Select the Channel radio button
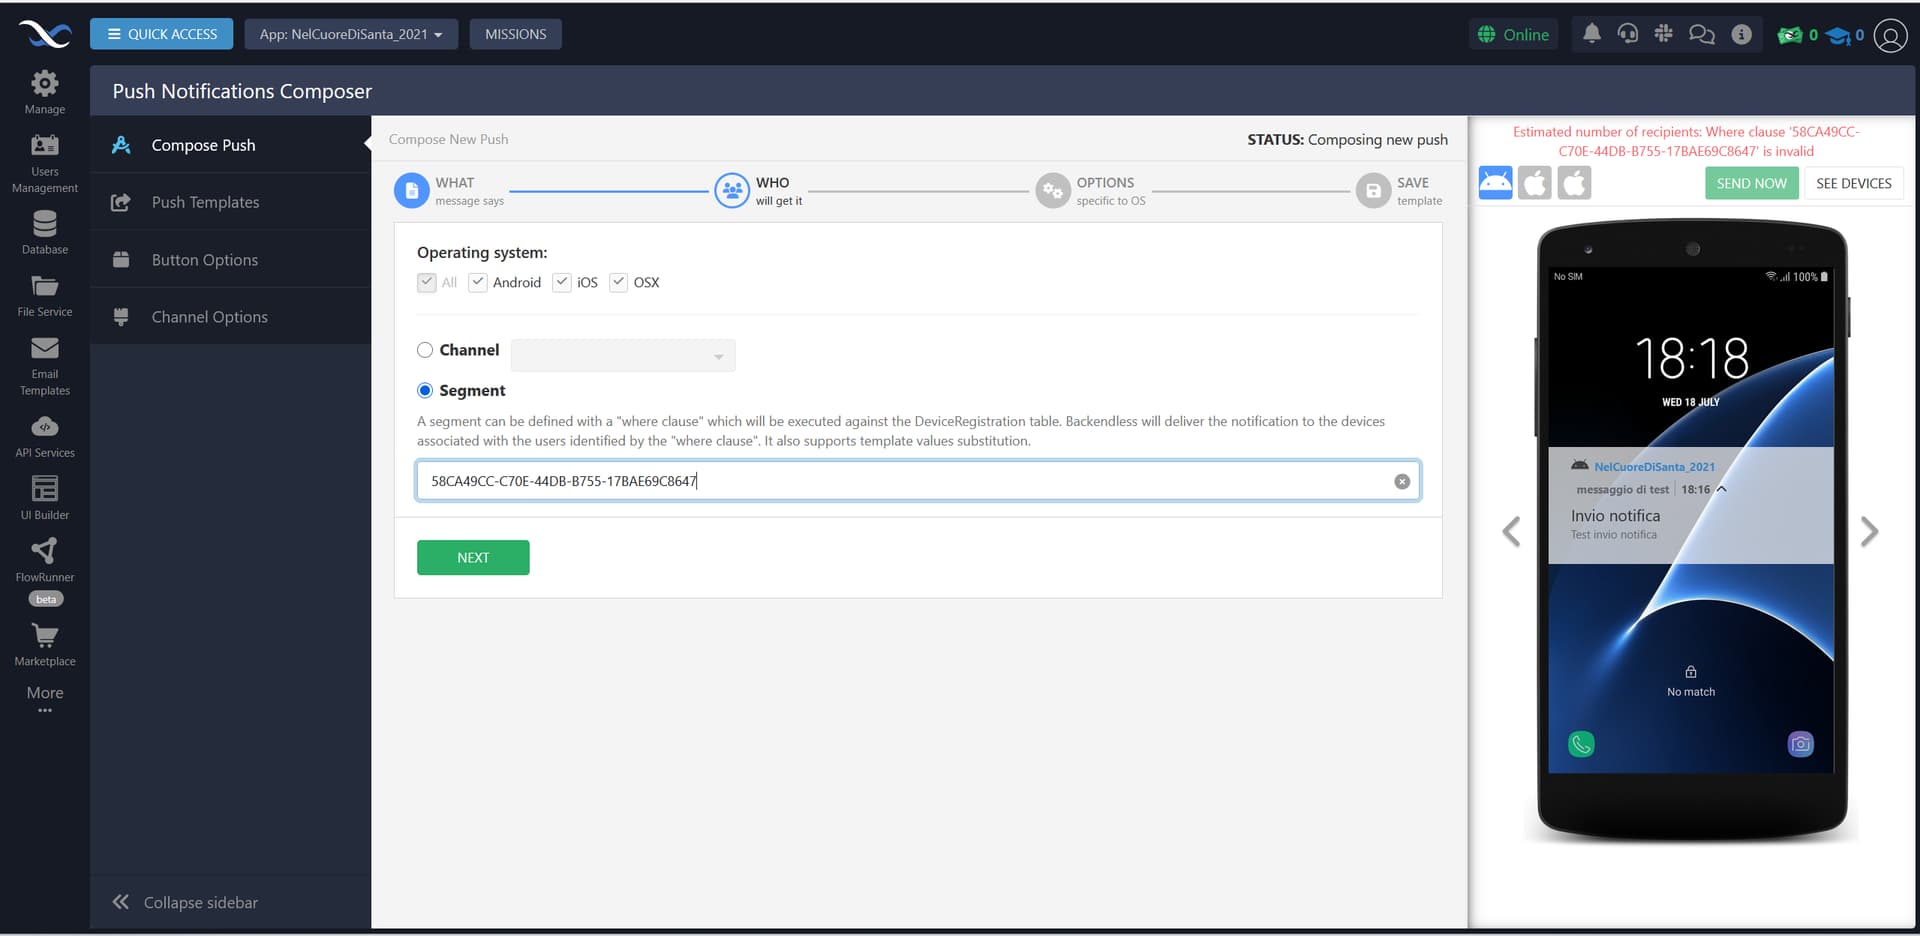 pyautogui.click(x=425, y=350)
